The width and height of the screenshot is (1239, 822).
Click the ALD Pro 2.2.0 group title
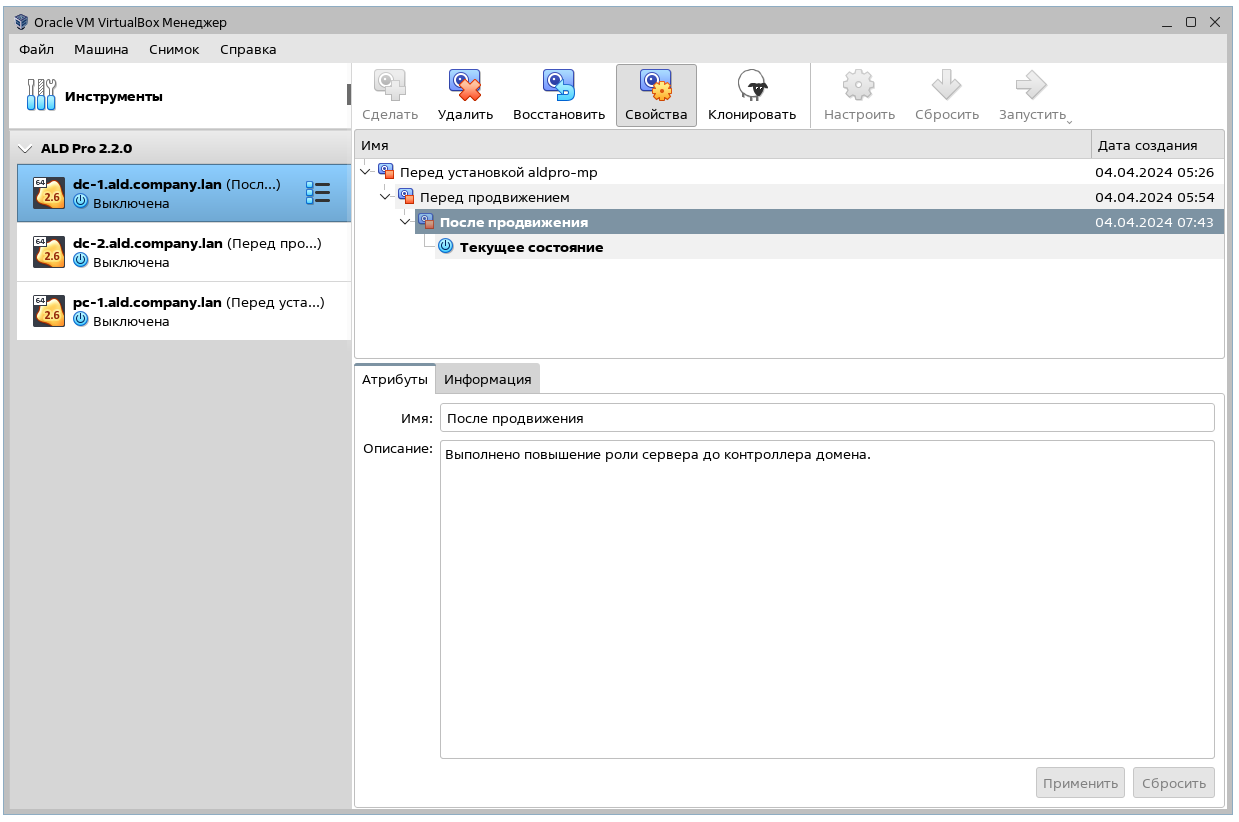click(86, 148)
